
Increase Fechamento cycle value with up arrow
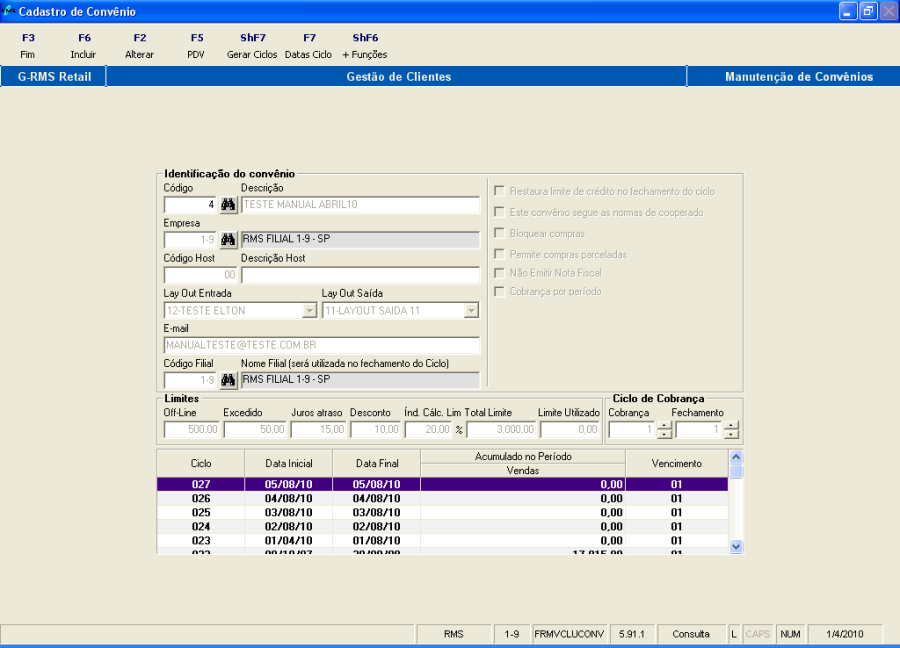click(x=731, y=425)
